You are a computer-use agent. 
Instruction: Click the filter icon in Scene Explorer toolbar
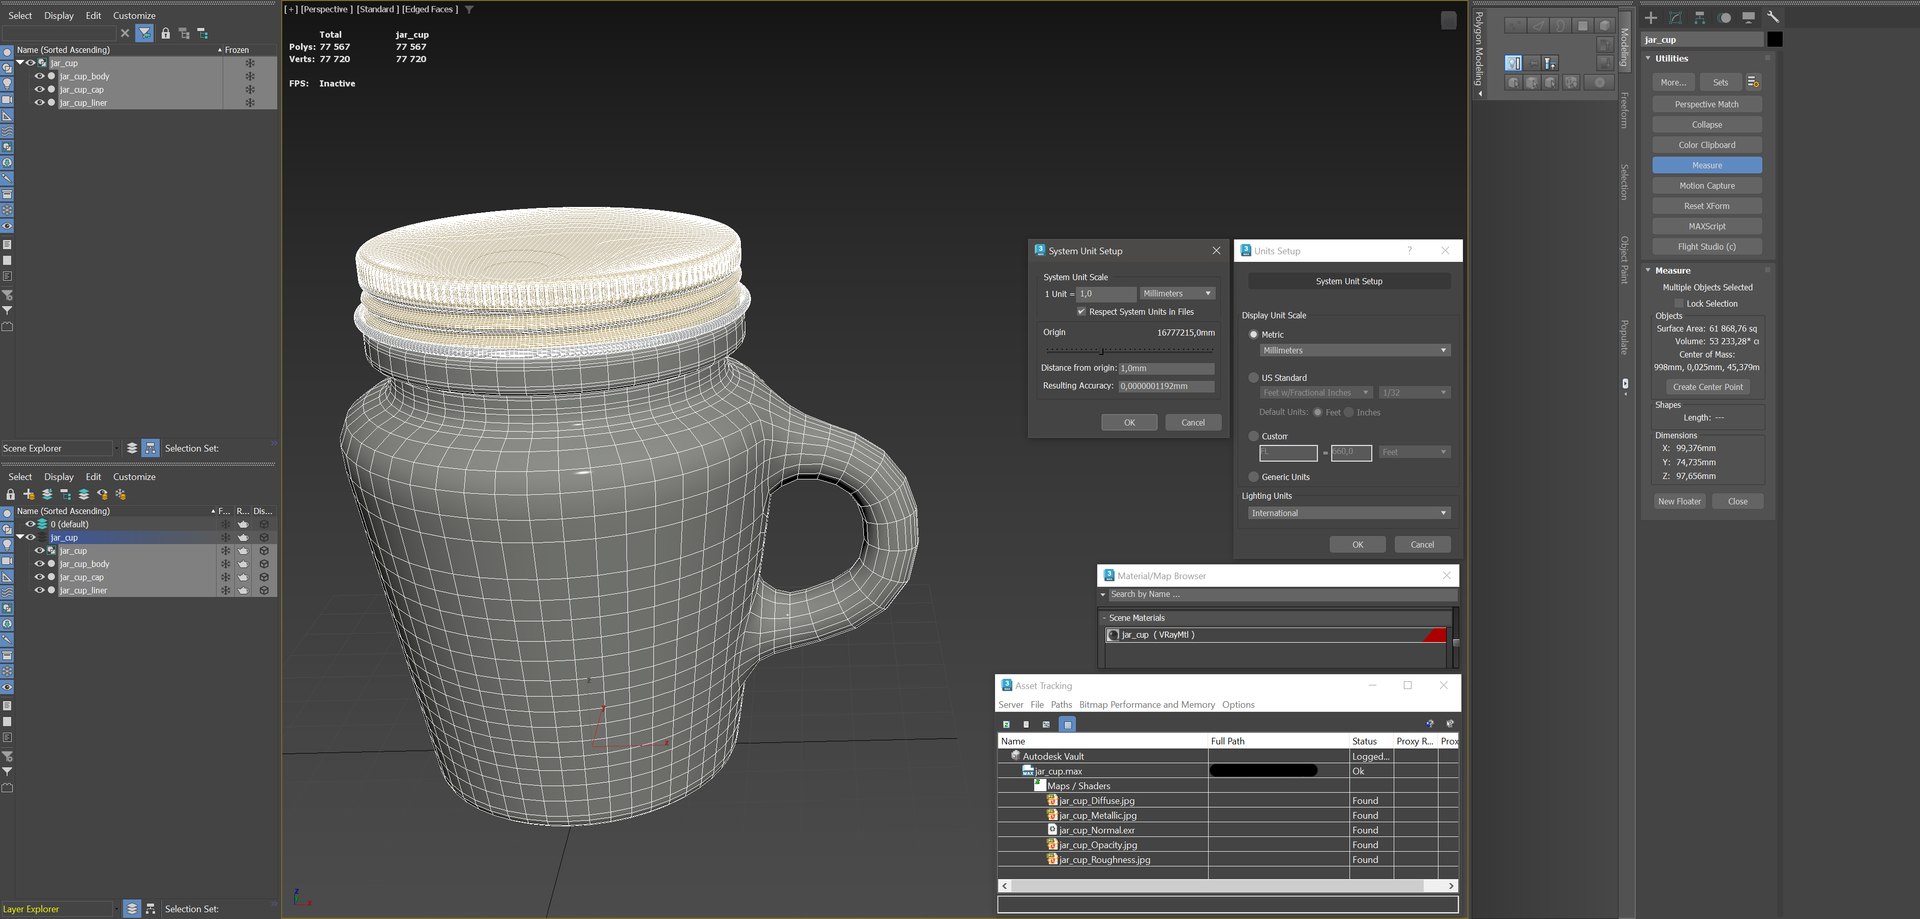coord(145,33)
